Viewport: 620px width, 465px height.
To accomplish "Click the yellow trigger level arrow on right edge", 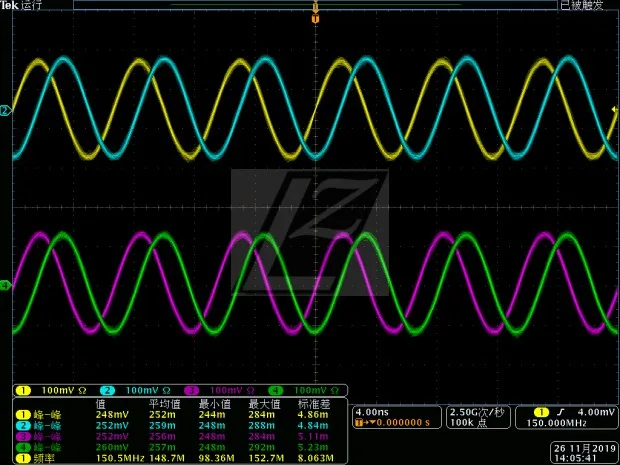I will tap(614, 110).
